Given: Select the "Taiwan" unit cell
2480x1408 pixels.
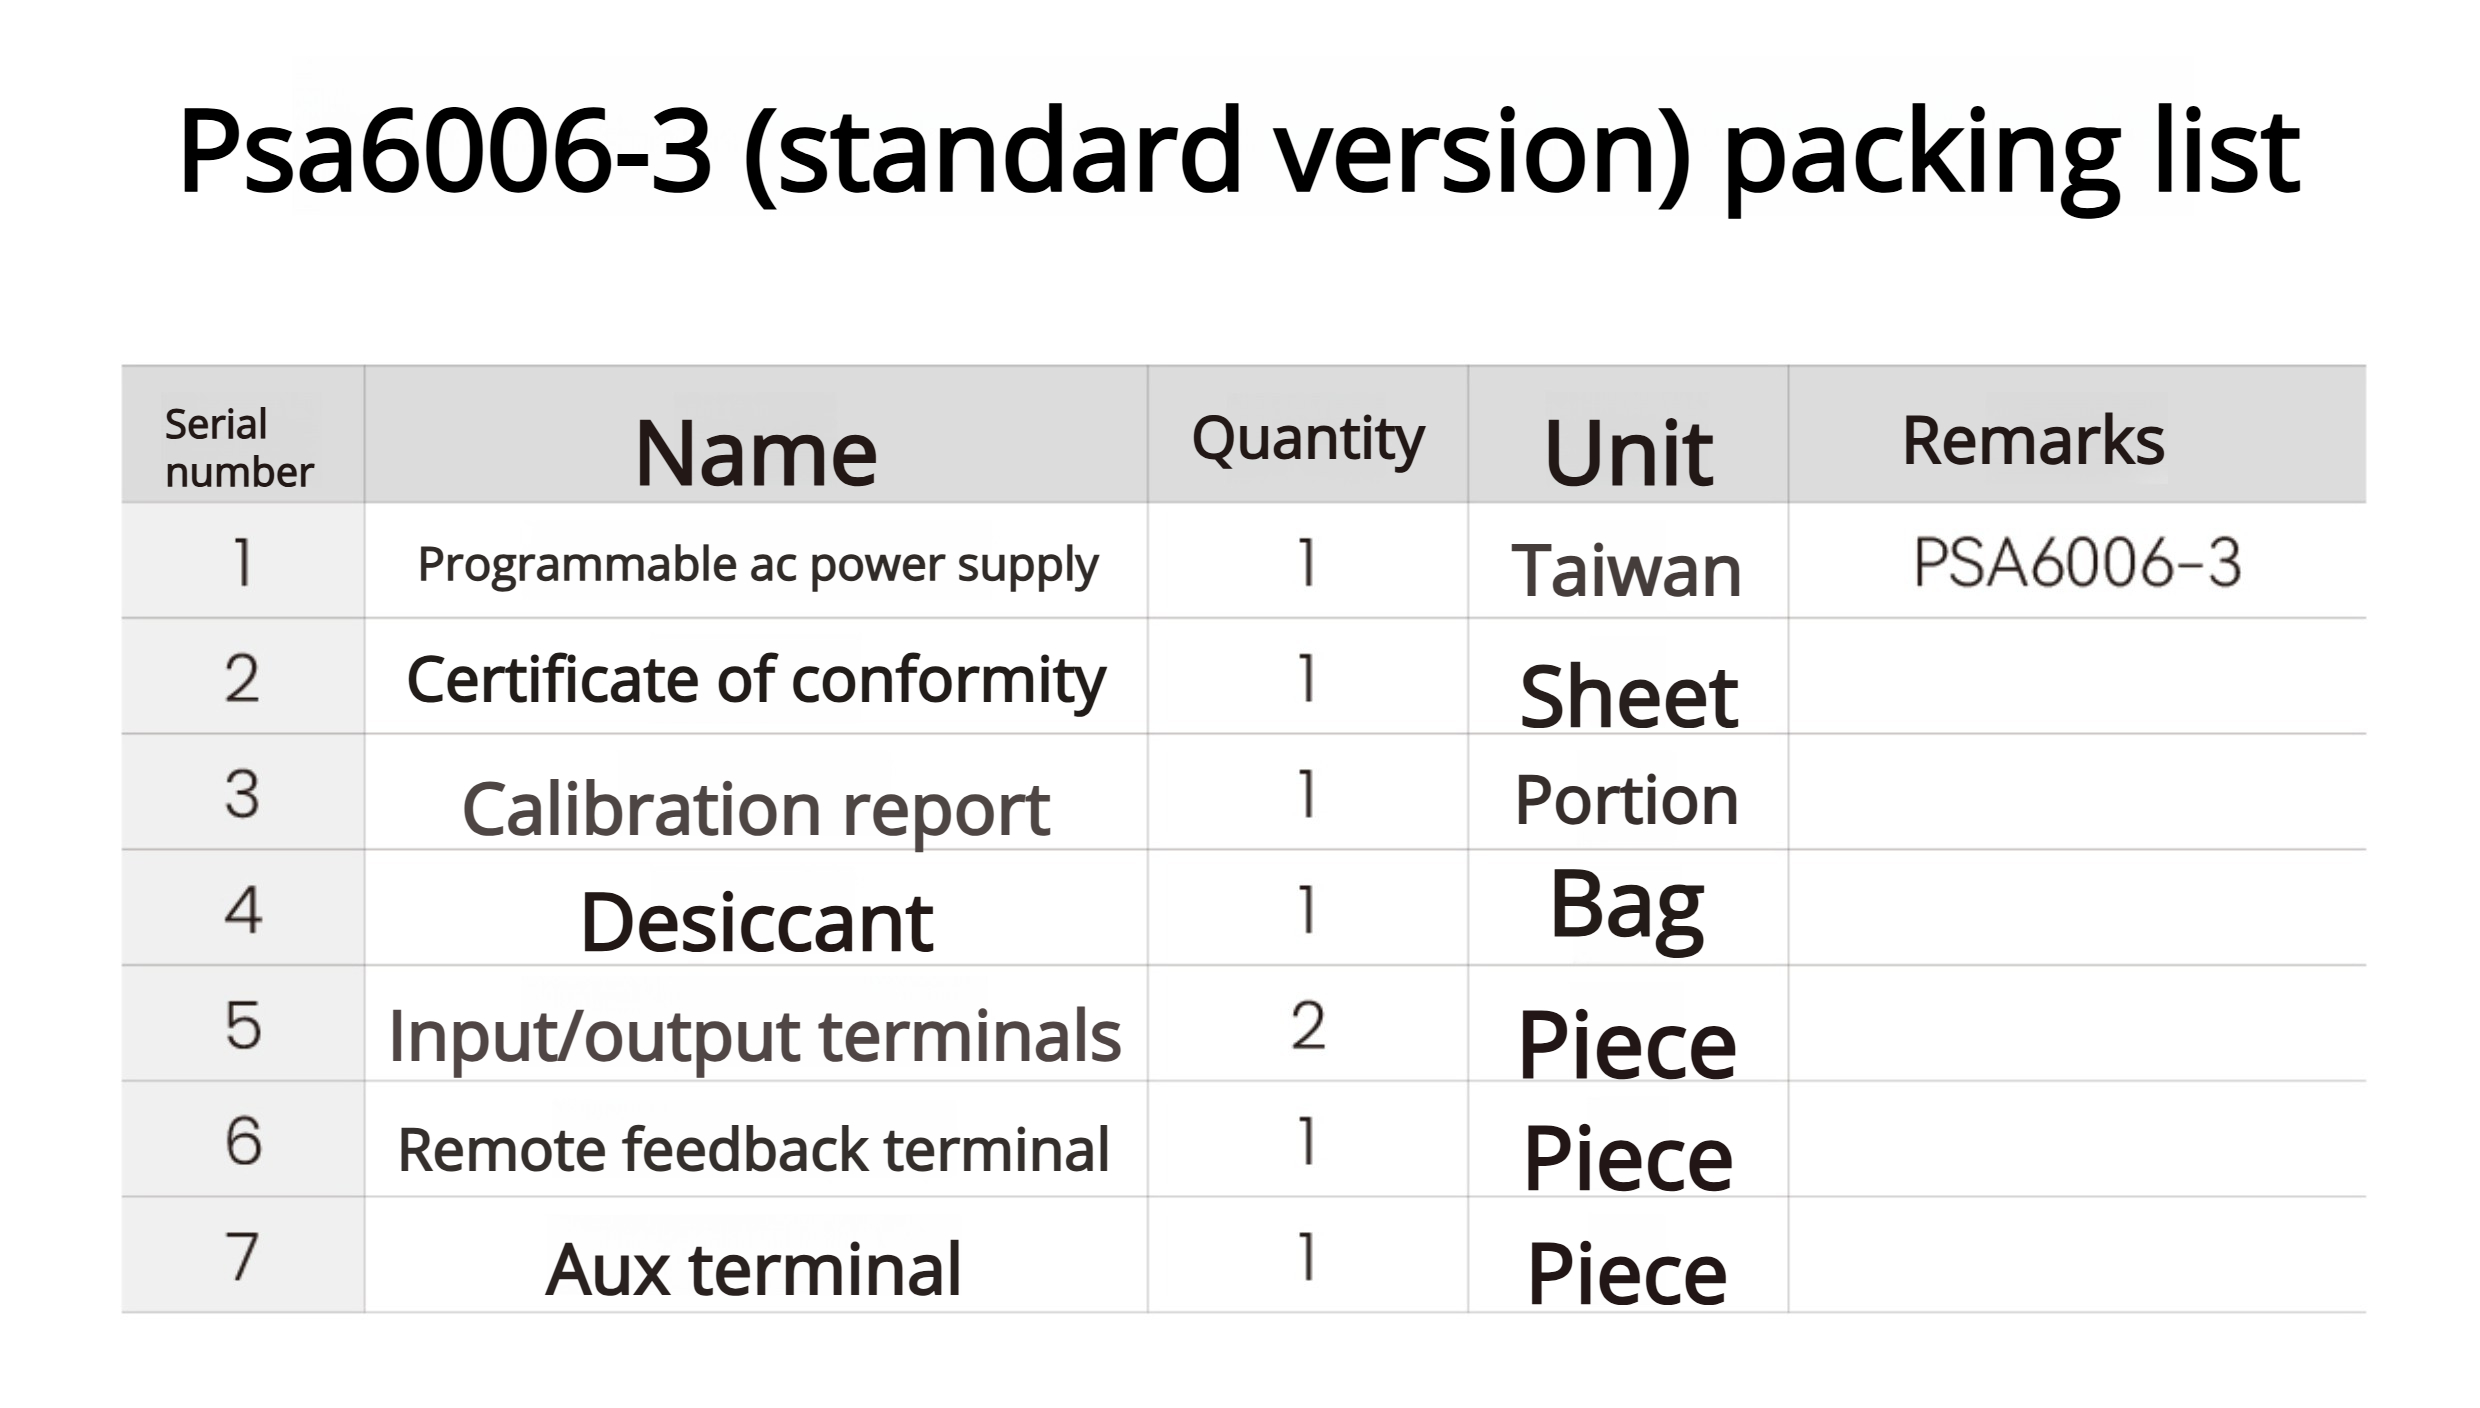Looking at the screenshot, I should tap(1627, 570).
